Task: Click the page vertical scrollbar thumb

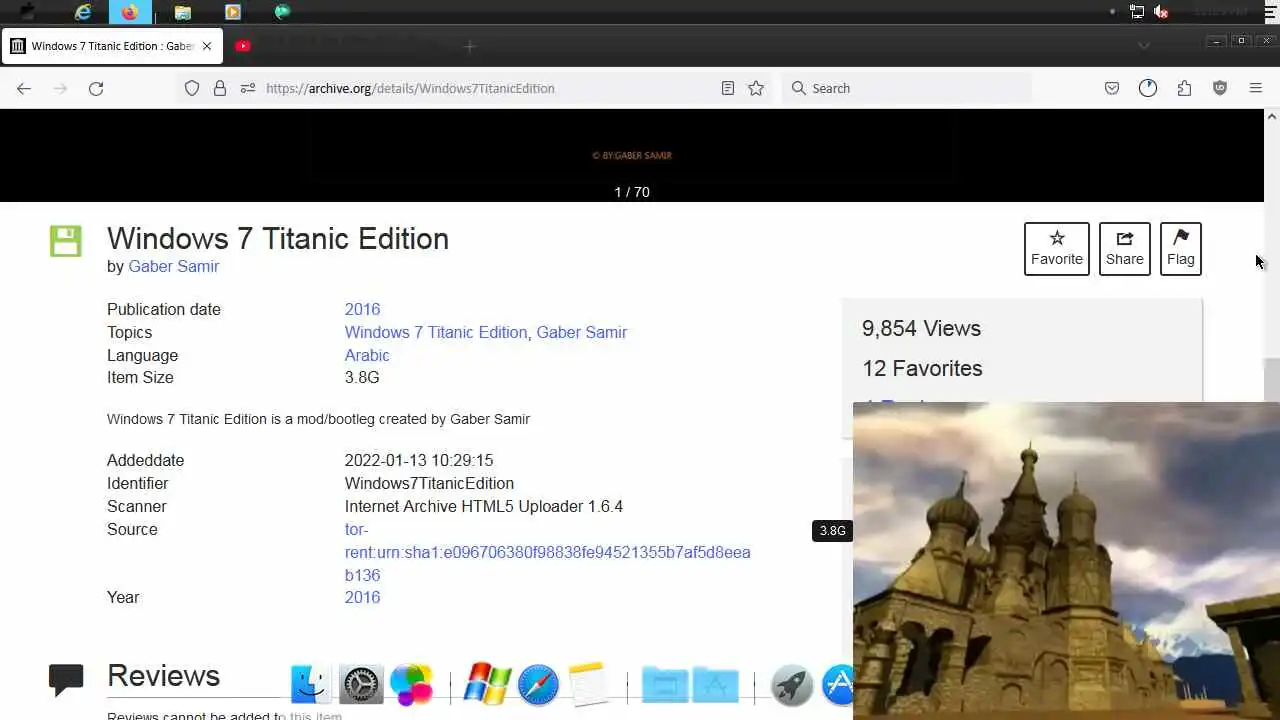Action: pyautogui.click(x=1272, y=380)
